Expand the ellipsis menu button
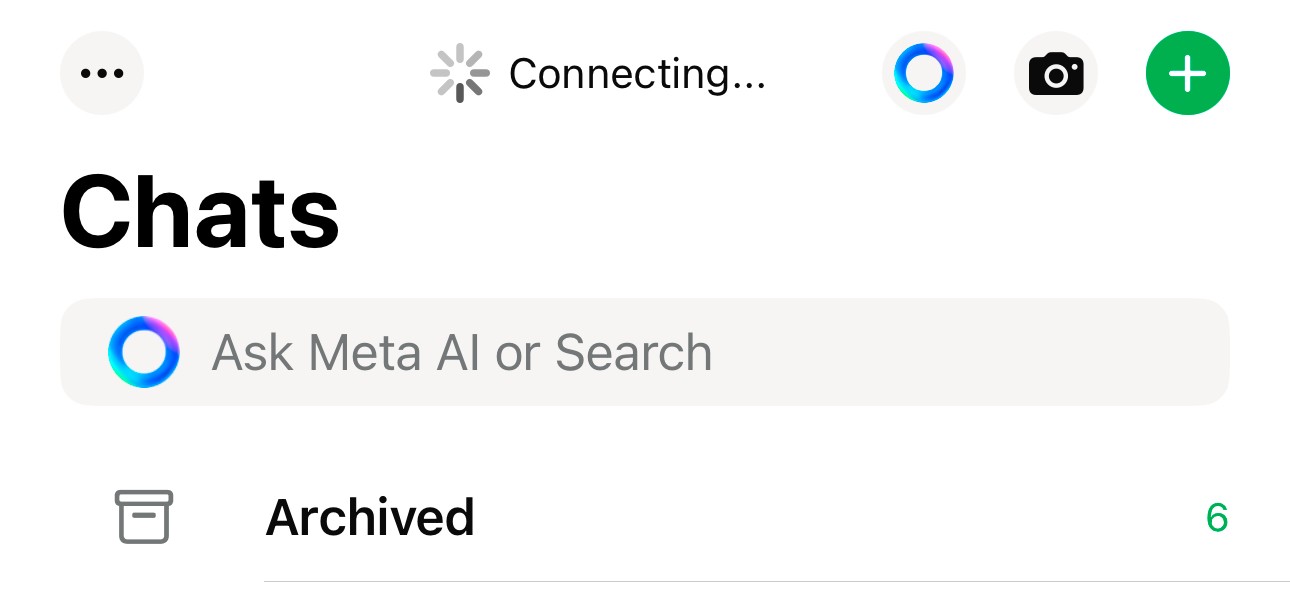The image size is (1290, 609). coord(102,73)
